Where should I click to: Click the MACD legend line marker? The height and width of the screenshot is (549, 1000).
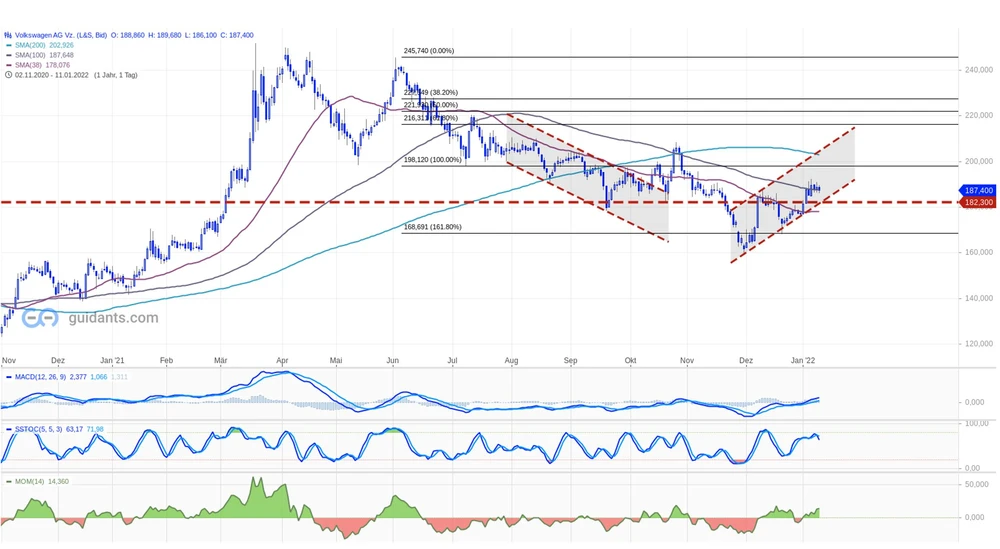point(7,375)
